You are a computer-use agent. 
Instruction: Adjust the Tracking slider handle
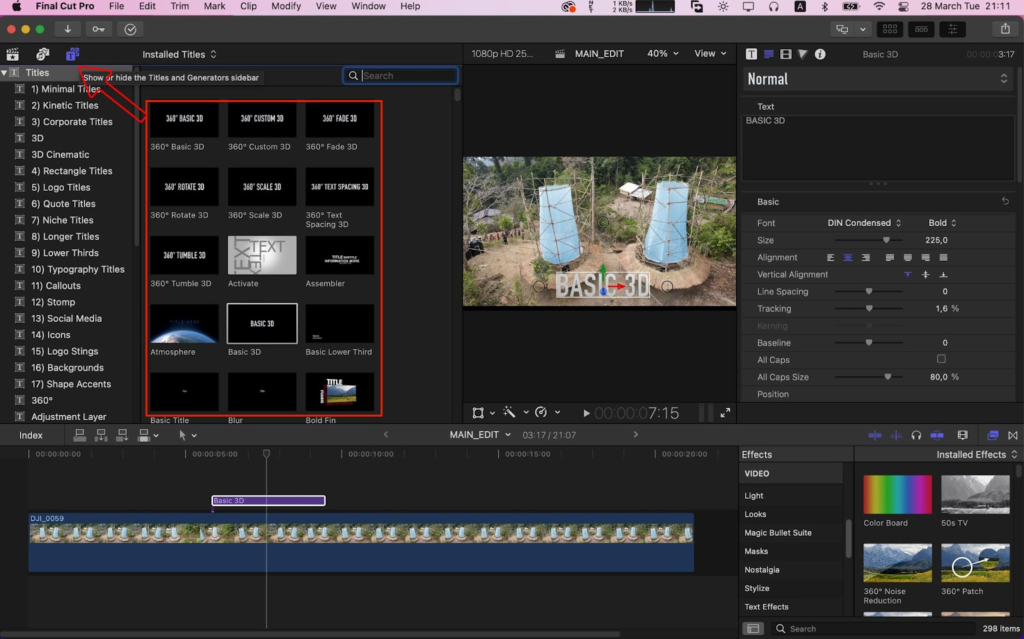tap(869, 308)
